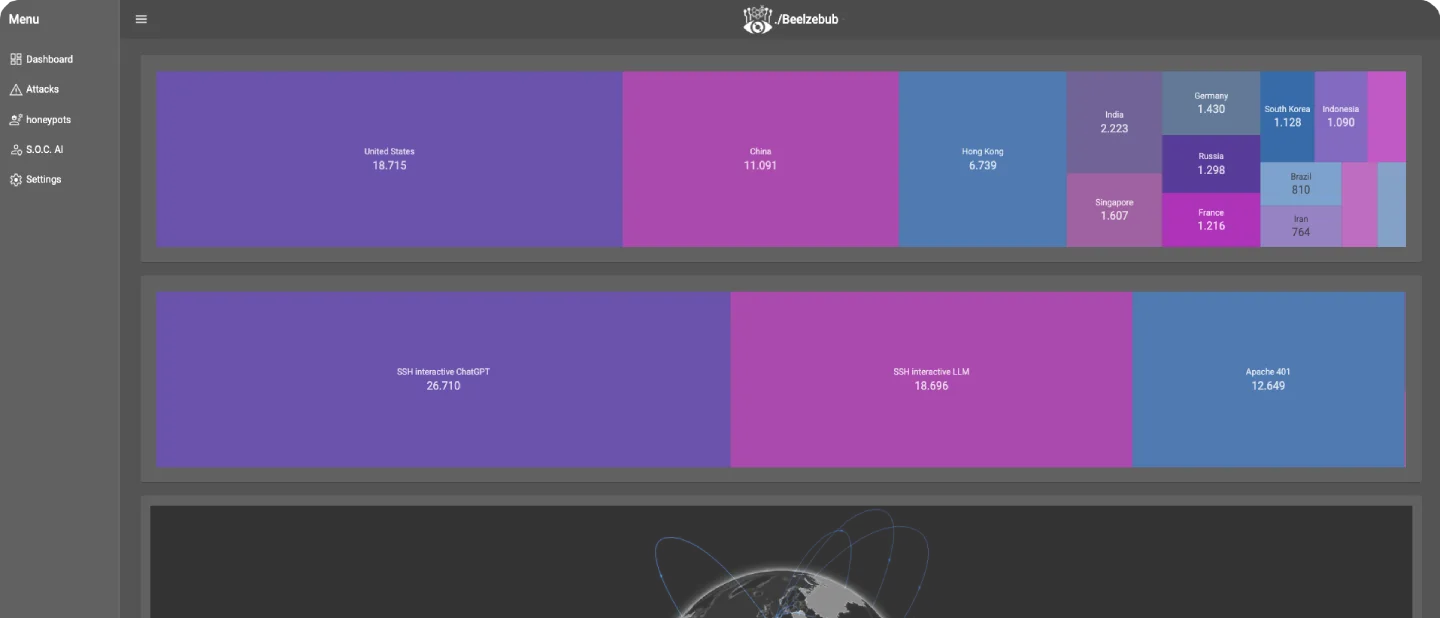Screen dimensions: 1440x618
Task: Click the value 6.739
Action: [x=983, y=165]
